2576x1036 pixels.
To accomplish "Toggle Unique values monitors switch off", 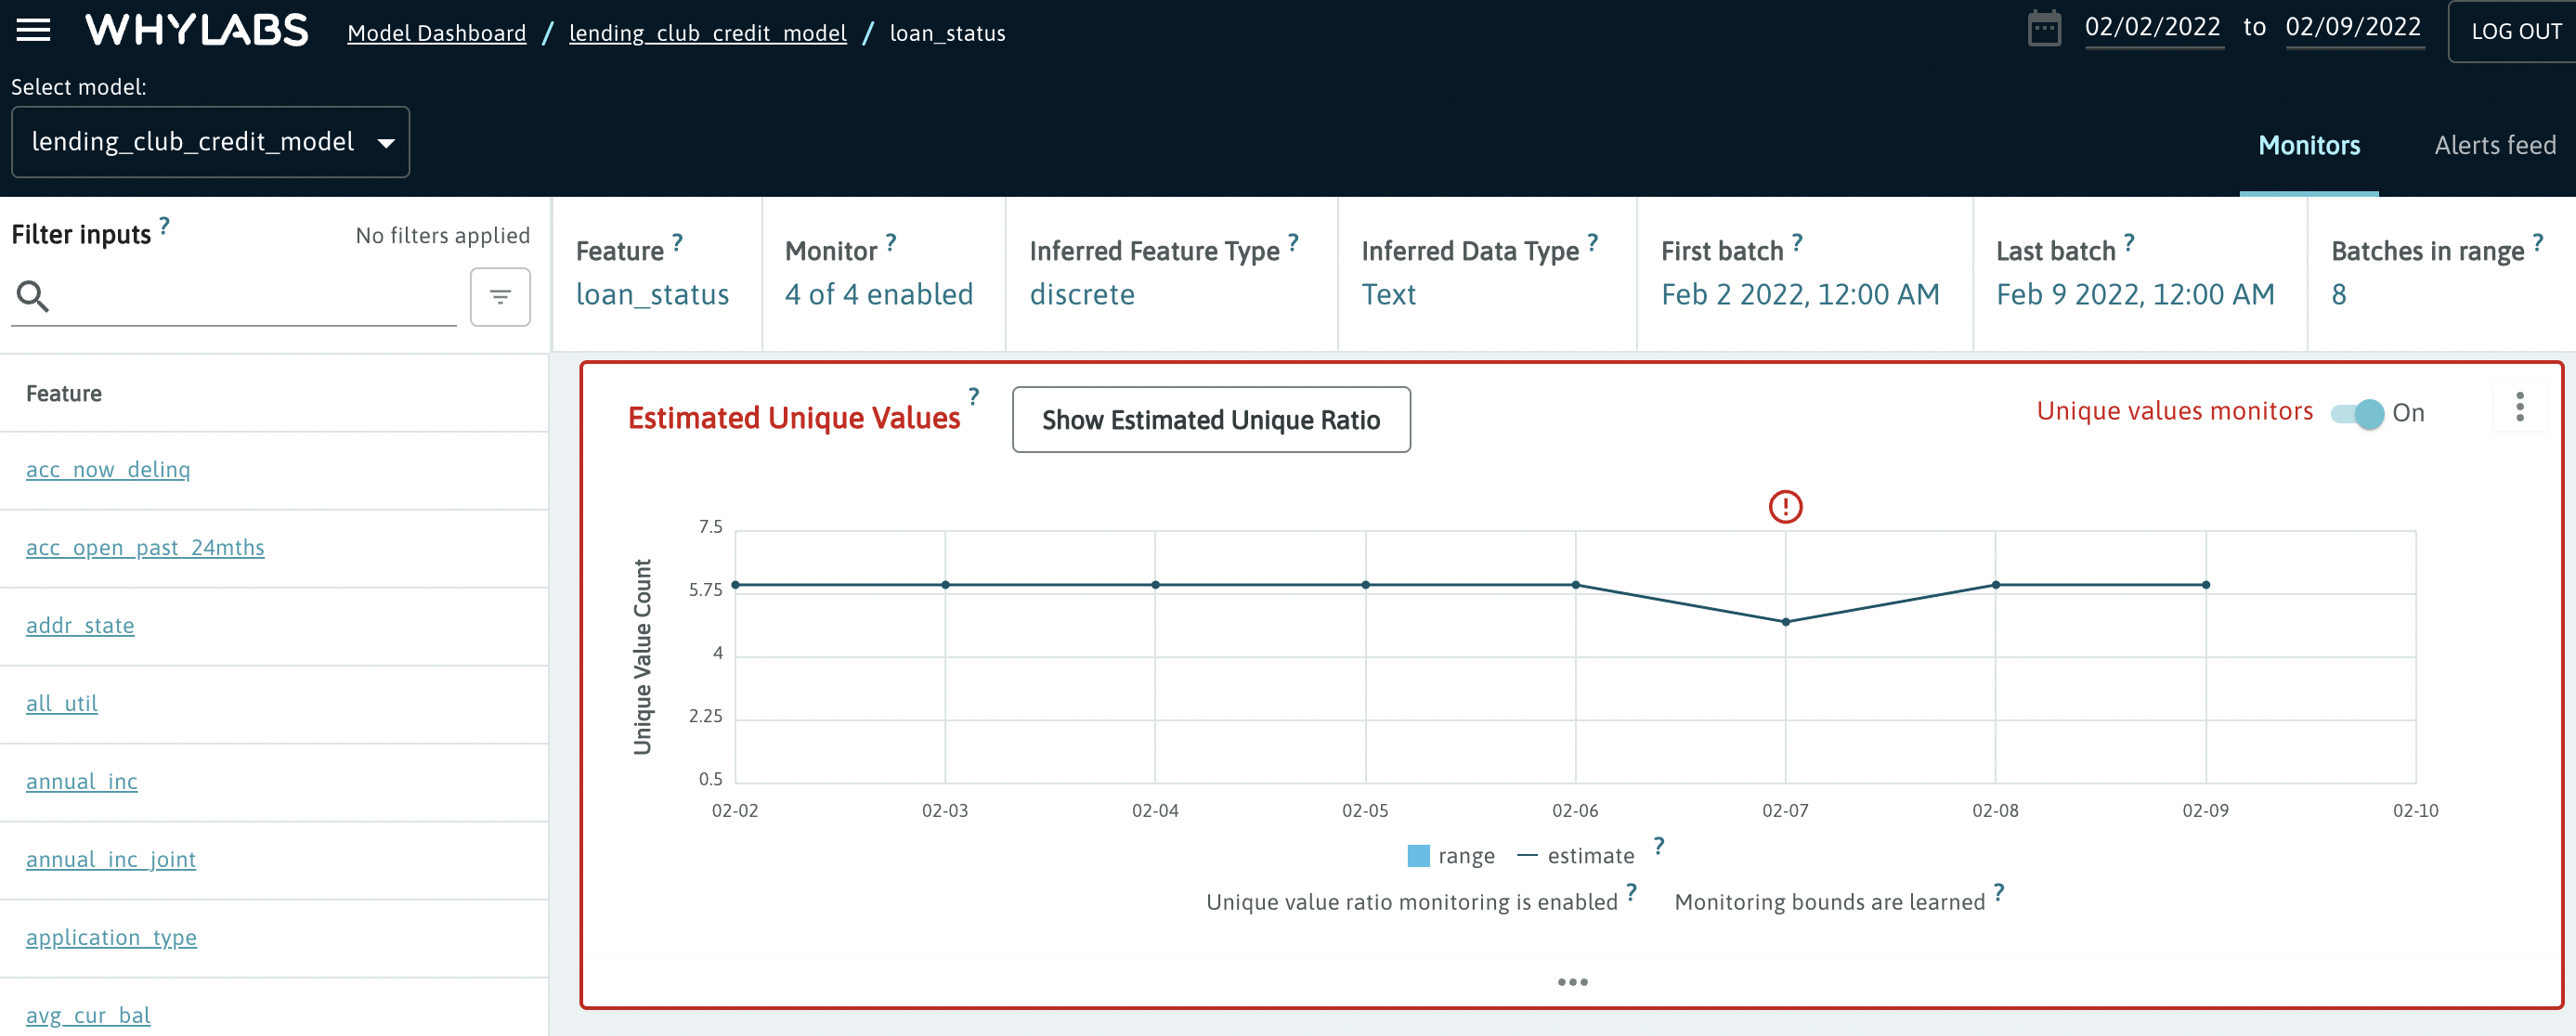I will pyautogui.click(x=2358, y=413).
